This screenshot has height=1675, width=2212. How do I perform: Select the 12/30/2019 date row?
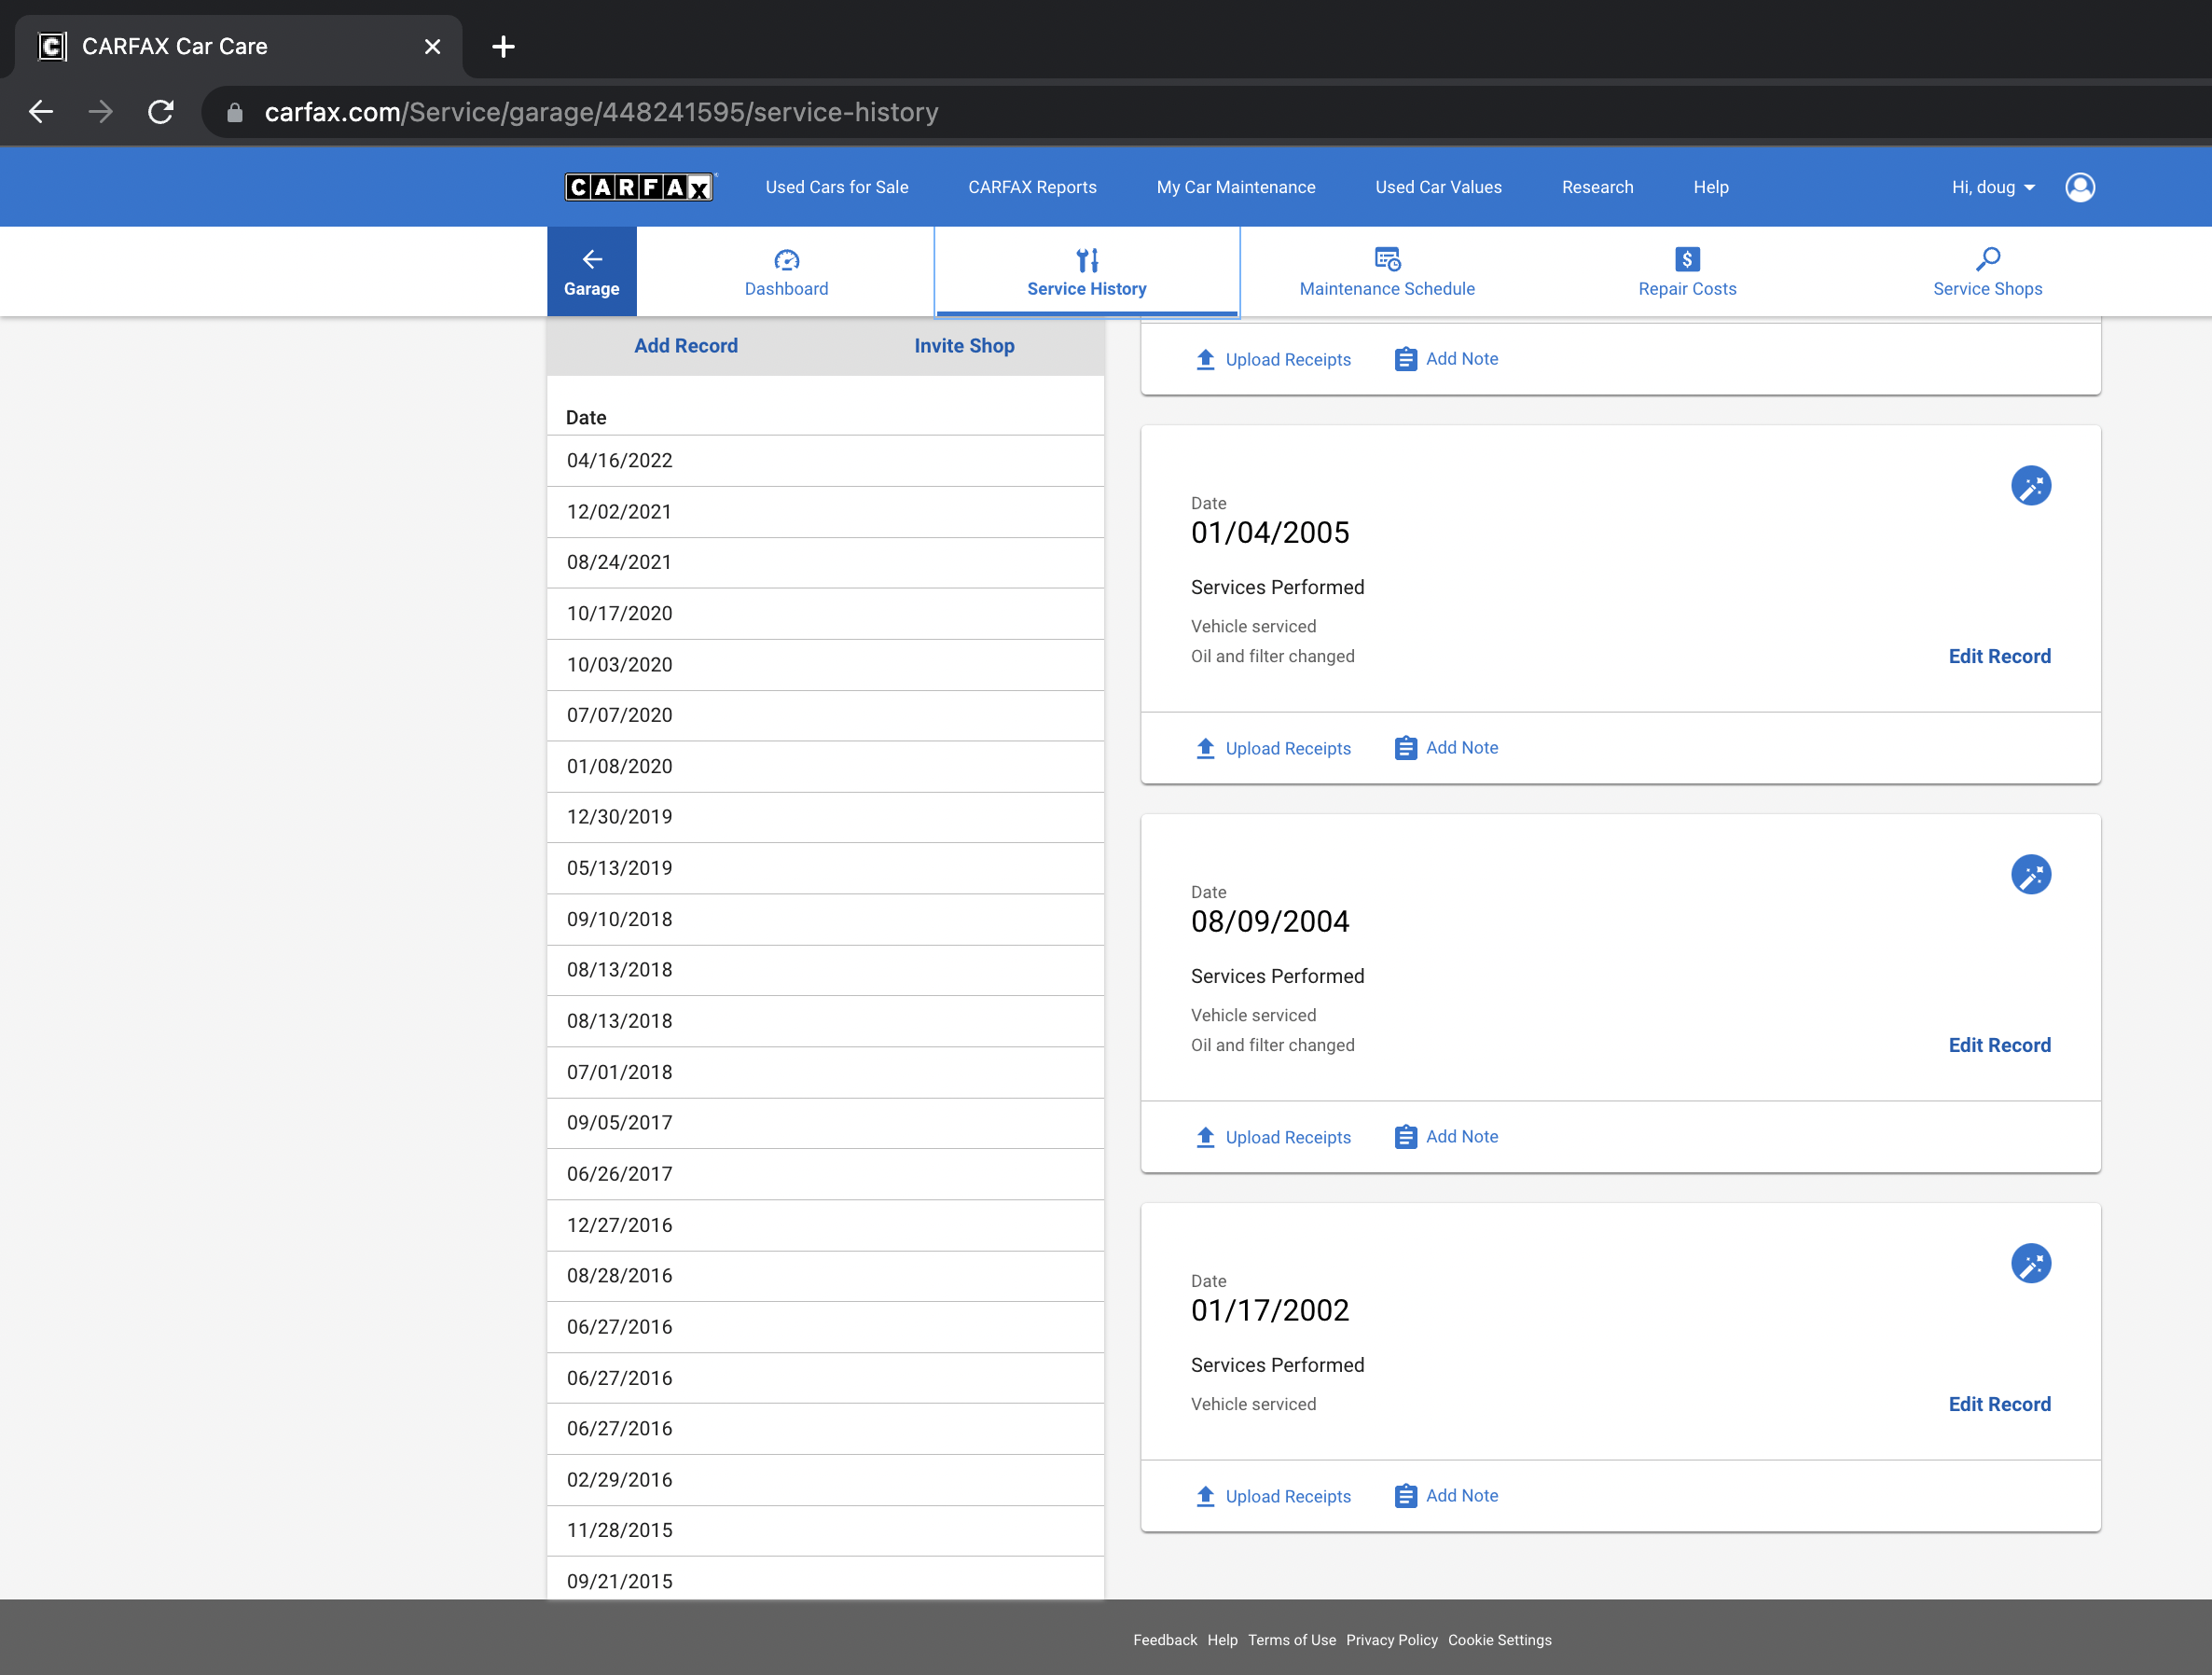826,817
